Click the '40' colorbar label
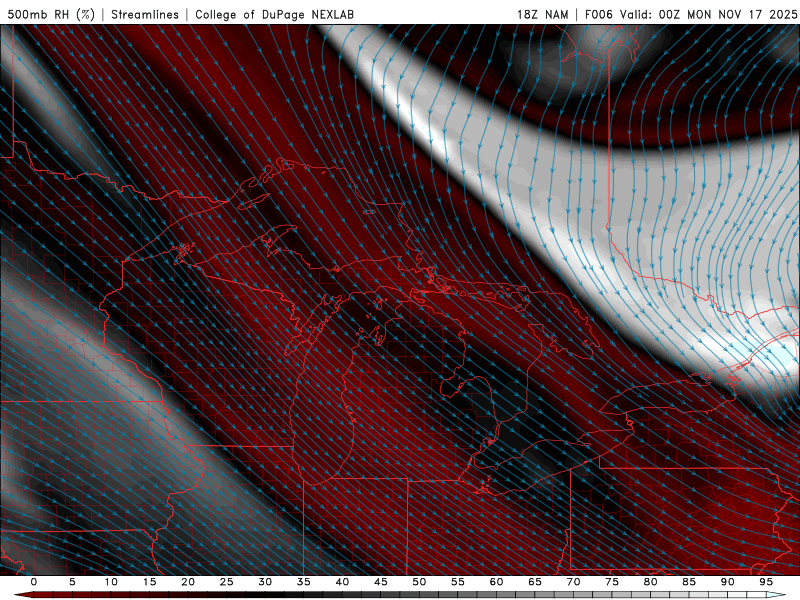 (342, 582)
